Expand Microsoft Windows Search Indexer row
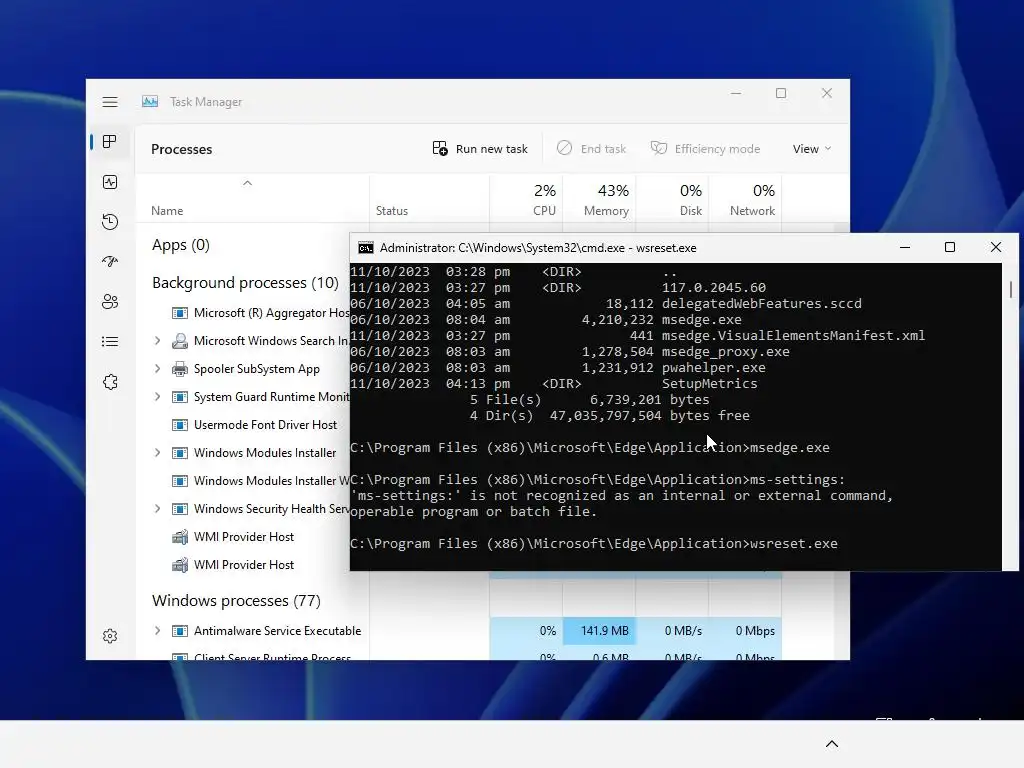This screenshot has height=768, width=1024. pyautogui.click(x=157, y=341)
